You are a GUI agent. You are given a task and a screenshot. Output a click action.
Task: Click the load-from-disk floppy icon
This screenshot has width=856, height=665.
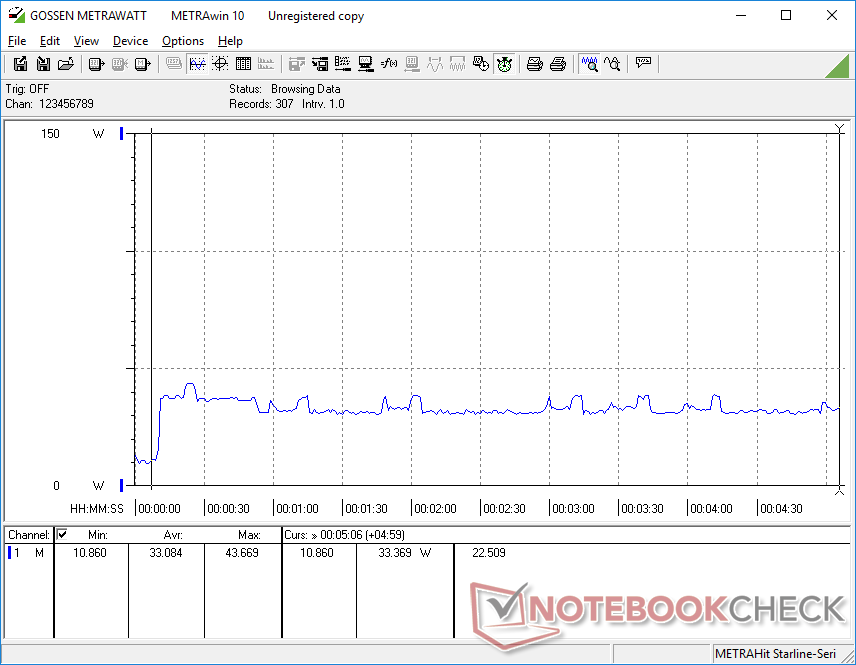[x=43, y=64]
